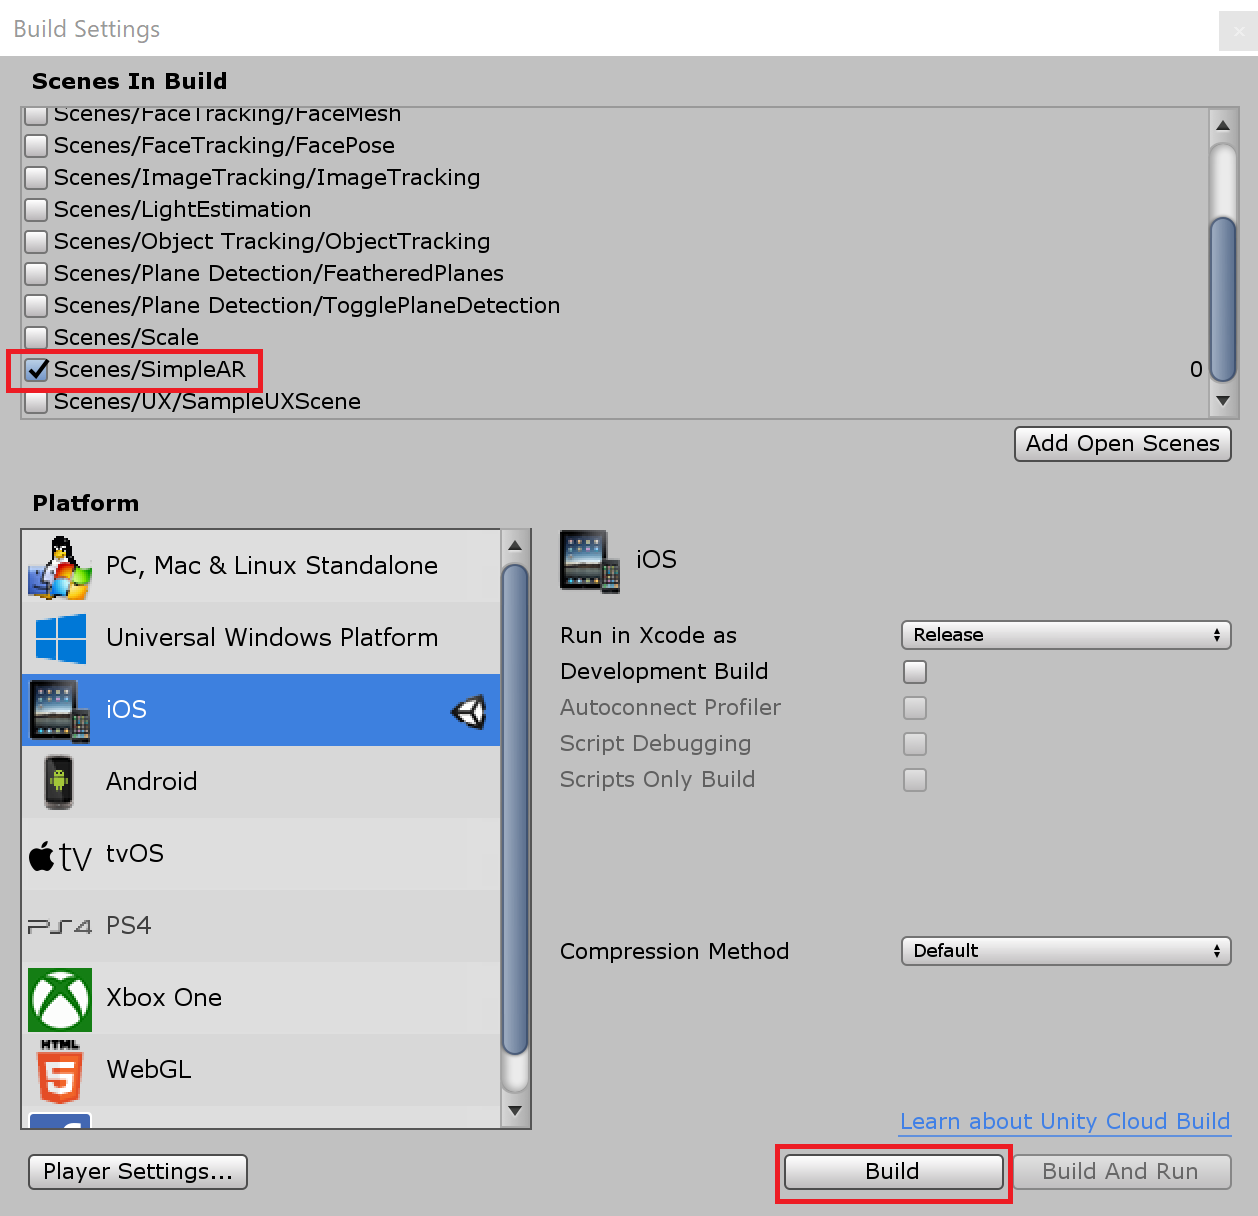Screen dimensions: 1258x1216
Task: Click the Universal Windows Platform logo icon
Action: [x=60, y=639]
